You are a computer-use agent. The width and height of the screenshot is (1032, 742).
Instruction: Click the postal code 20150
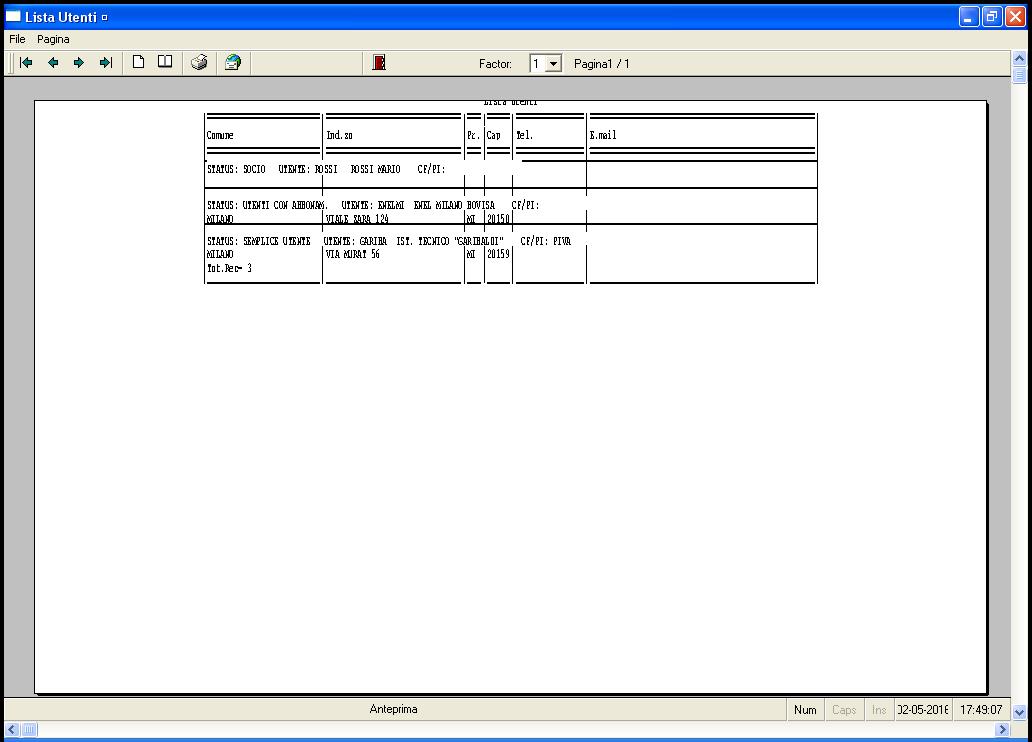tap(498, 219)
